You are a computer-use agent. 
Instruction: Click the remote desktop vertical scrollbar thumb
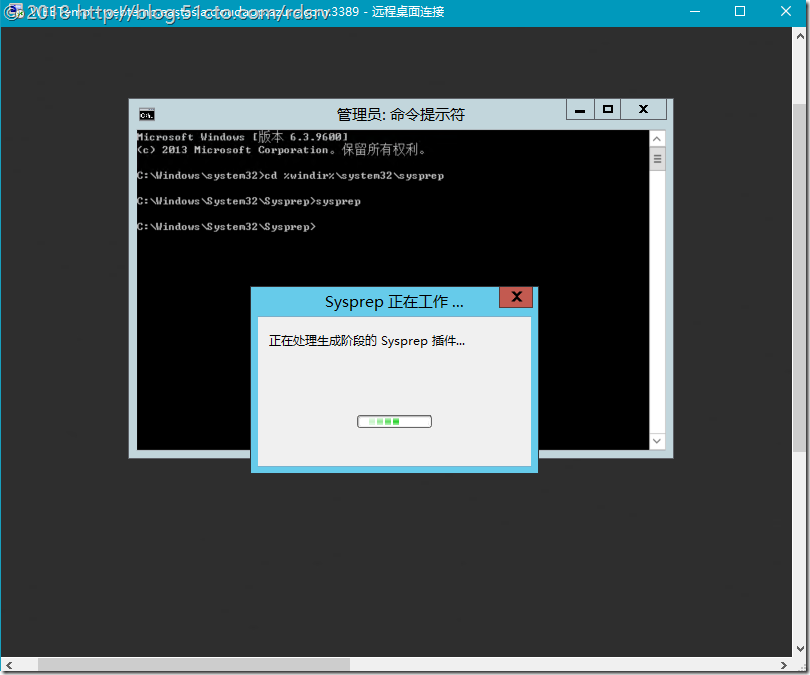[800, 278]
